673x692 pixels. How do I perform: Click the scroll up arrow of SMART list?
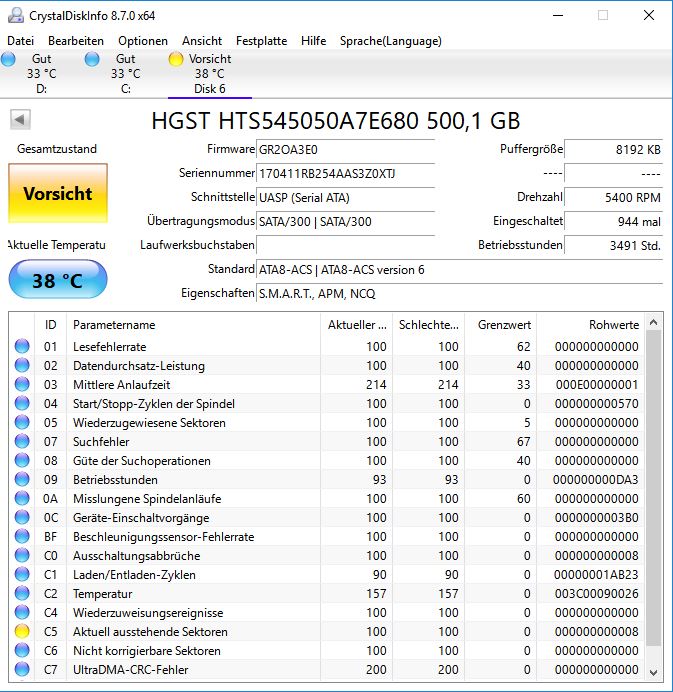coord(654,323)
